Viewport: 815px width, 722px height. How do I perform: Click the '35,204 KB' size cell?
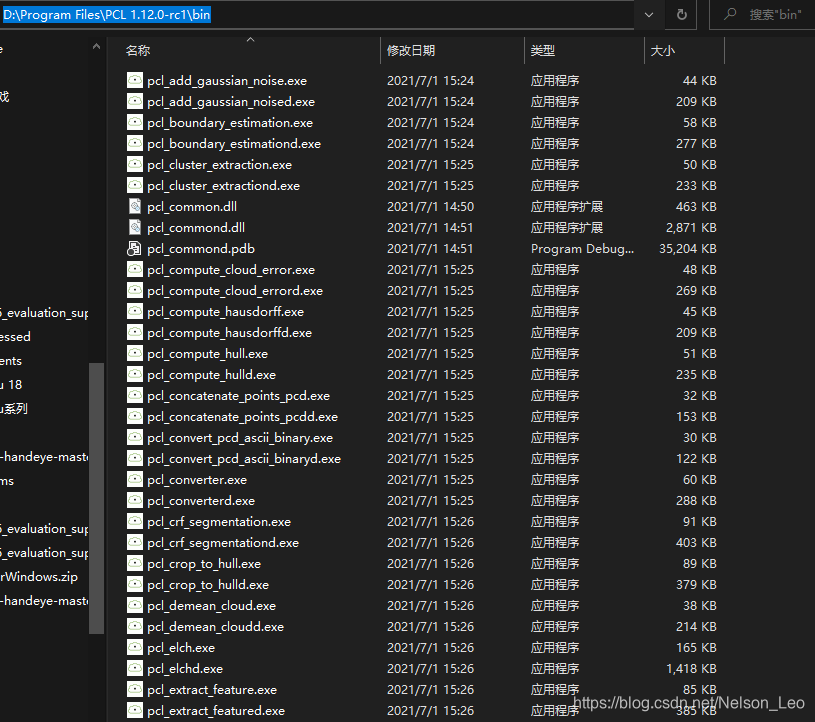pyautogui.click(x=688, y=249)
